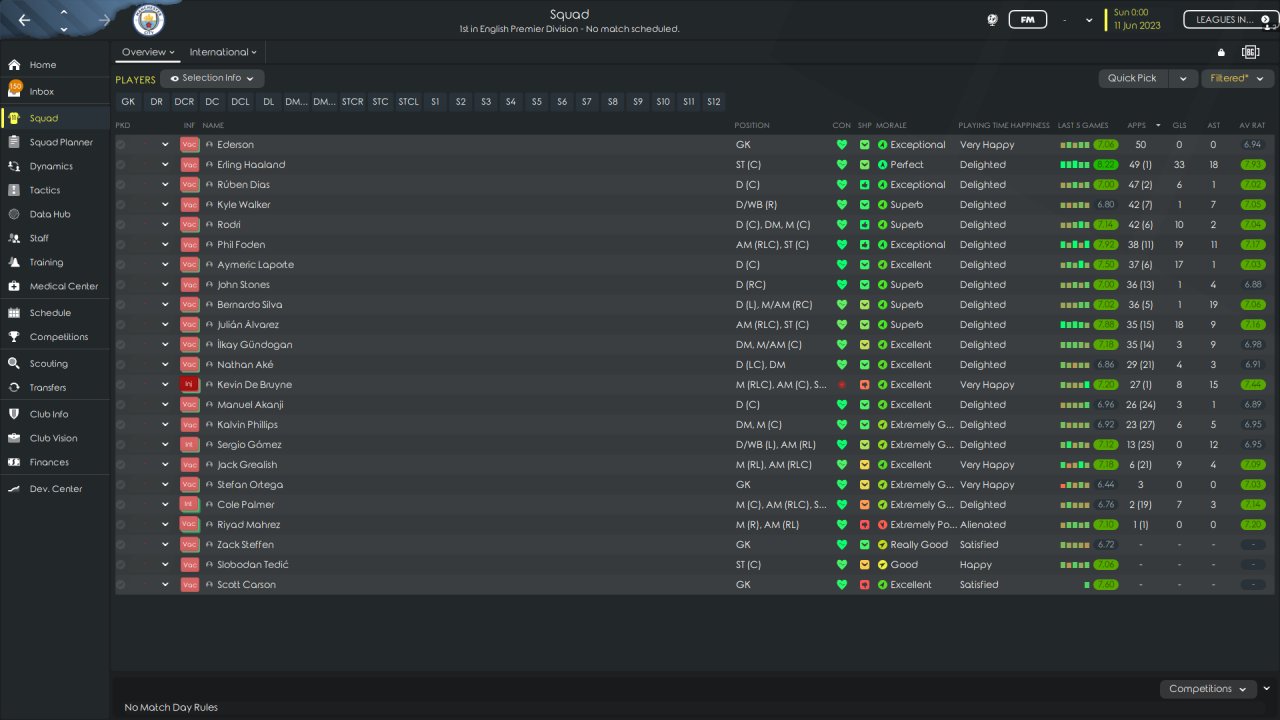The image size is (1280, 720).
Task: Click Scott Carson's red sharpness icon
Action: tap(865, 585)
